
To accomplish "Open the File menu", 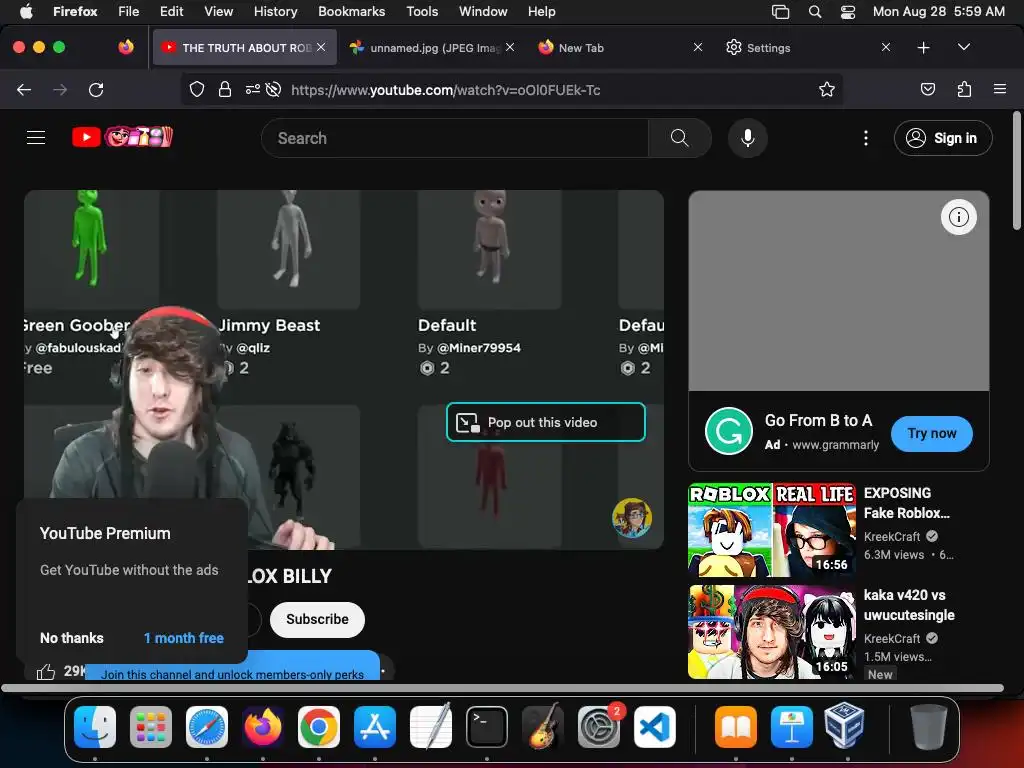I will tap(128, 12).
